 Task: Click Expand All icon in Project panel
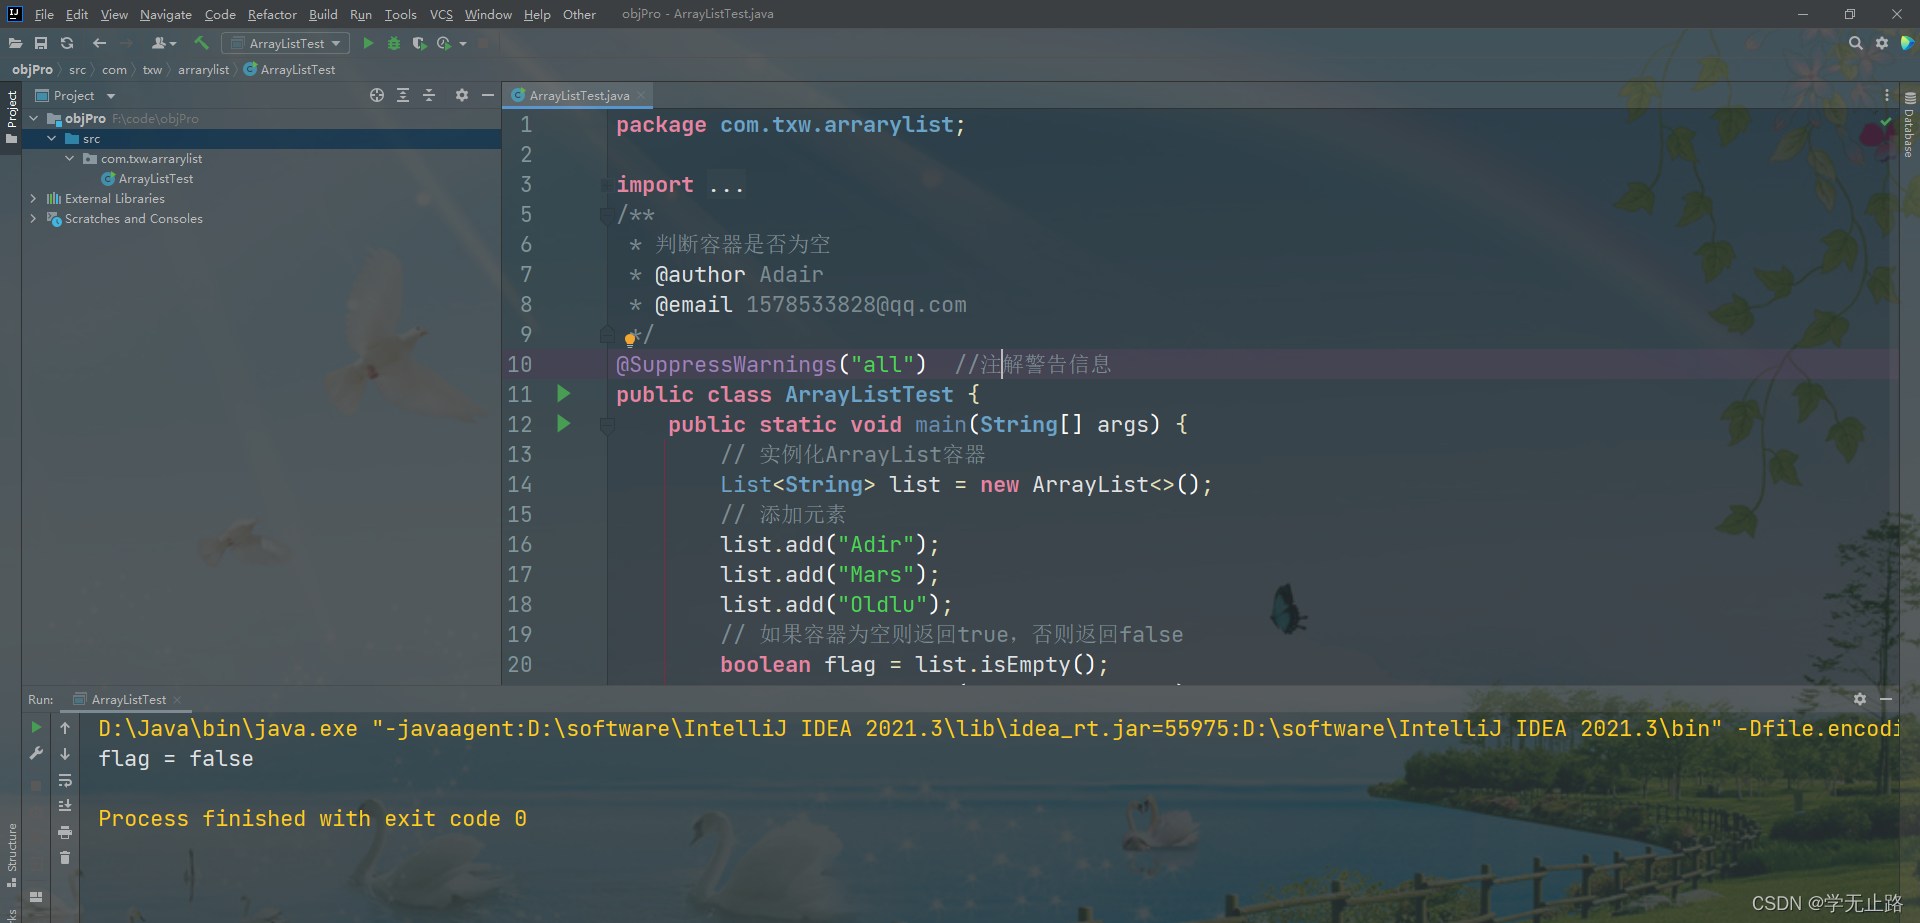(x=403, y=95)
